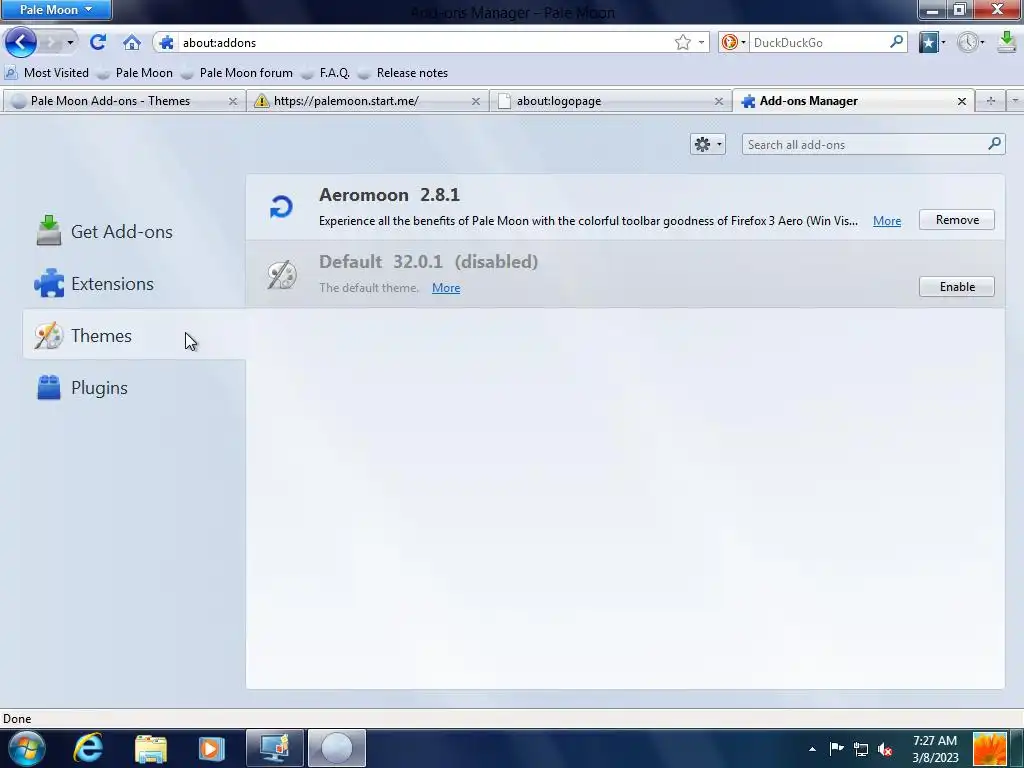Screen dimensions: 1024x768
Task: Open the search engine chooser dropdown arrow
Action: point(743,42)
